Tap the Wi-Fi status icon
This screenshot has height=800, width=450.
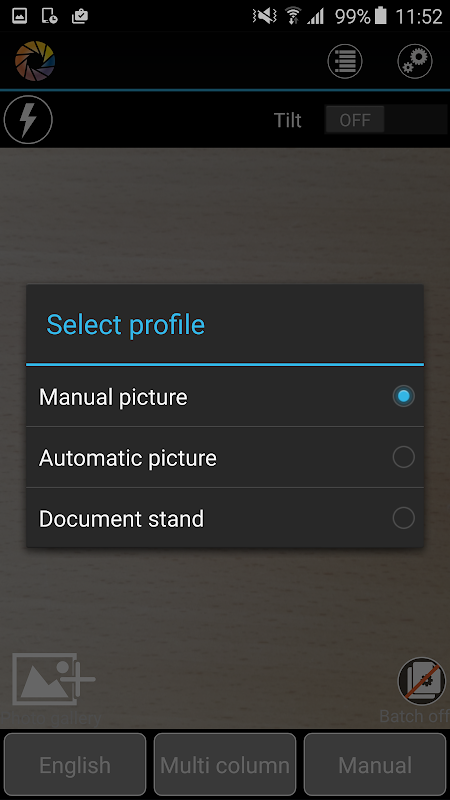pos(293,16)
